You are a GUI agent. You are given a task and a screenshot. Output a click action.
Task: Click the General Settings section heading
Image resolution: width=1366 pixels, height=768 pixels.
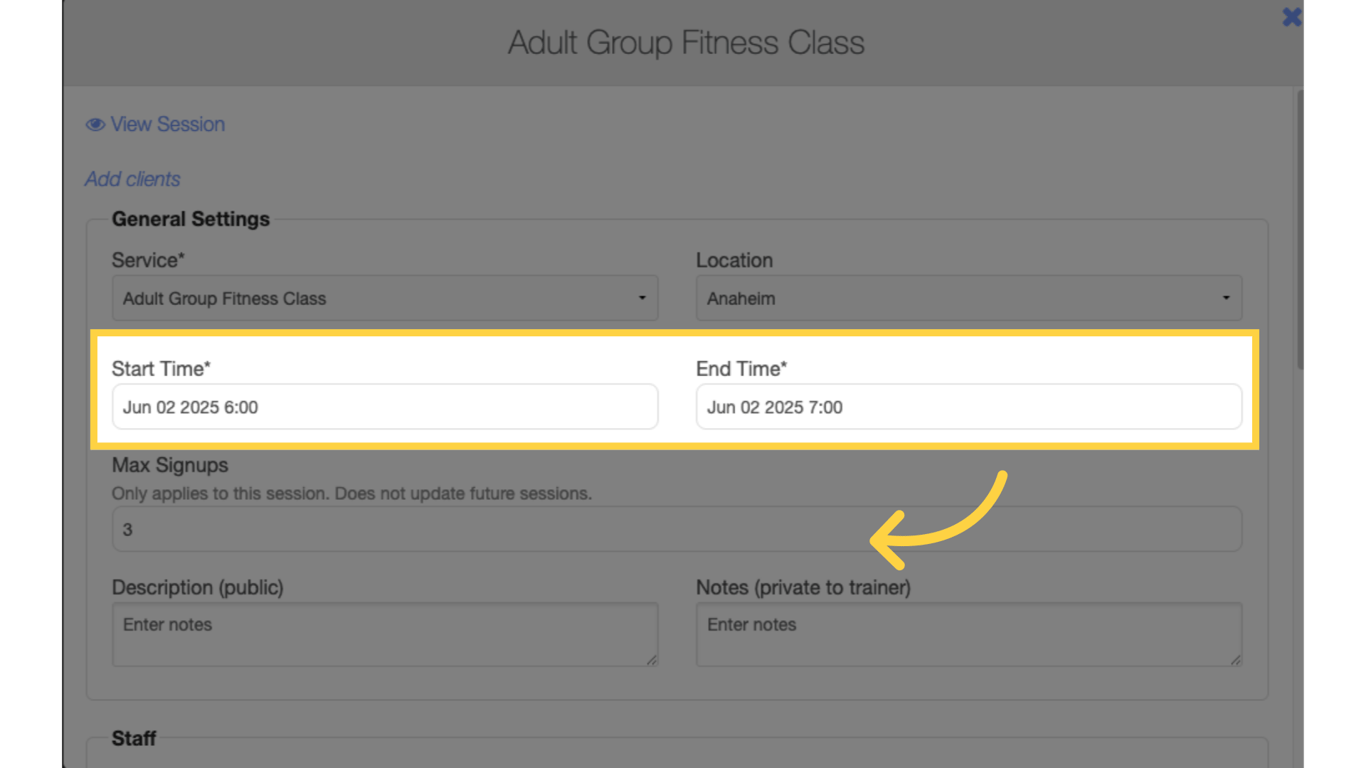(x=191, y=219)
